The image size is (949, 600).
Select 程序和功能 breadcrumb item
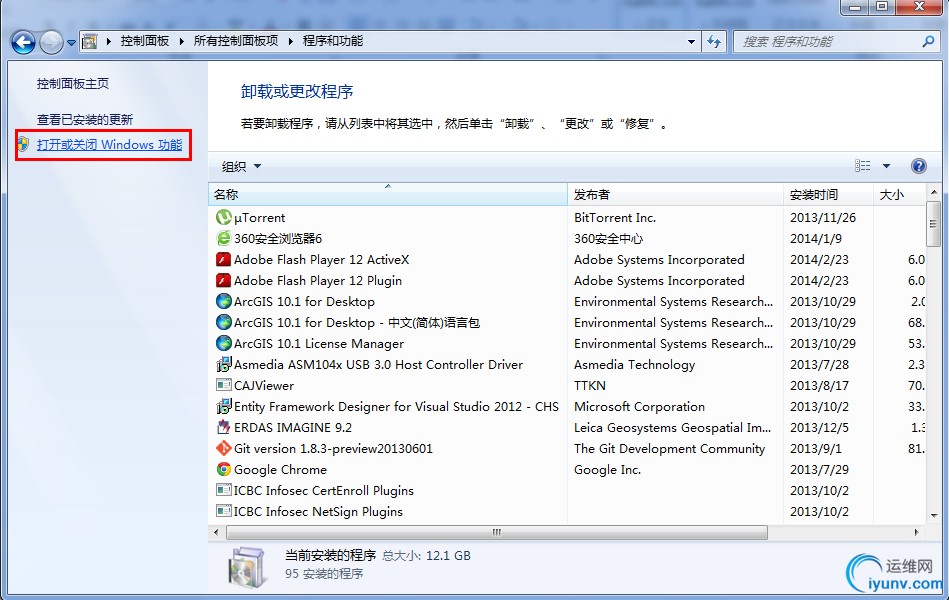(x=333, y=41)
